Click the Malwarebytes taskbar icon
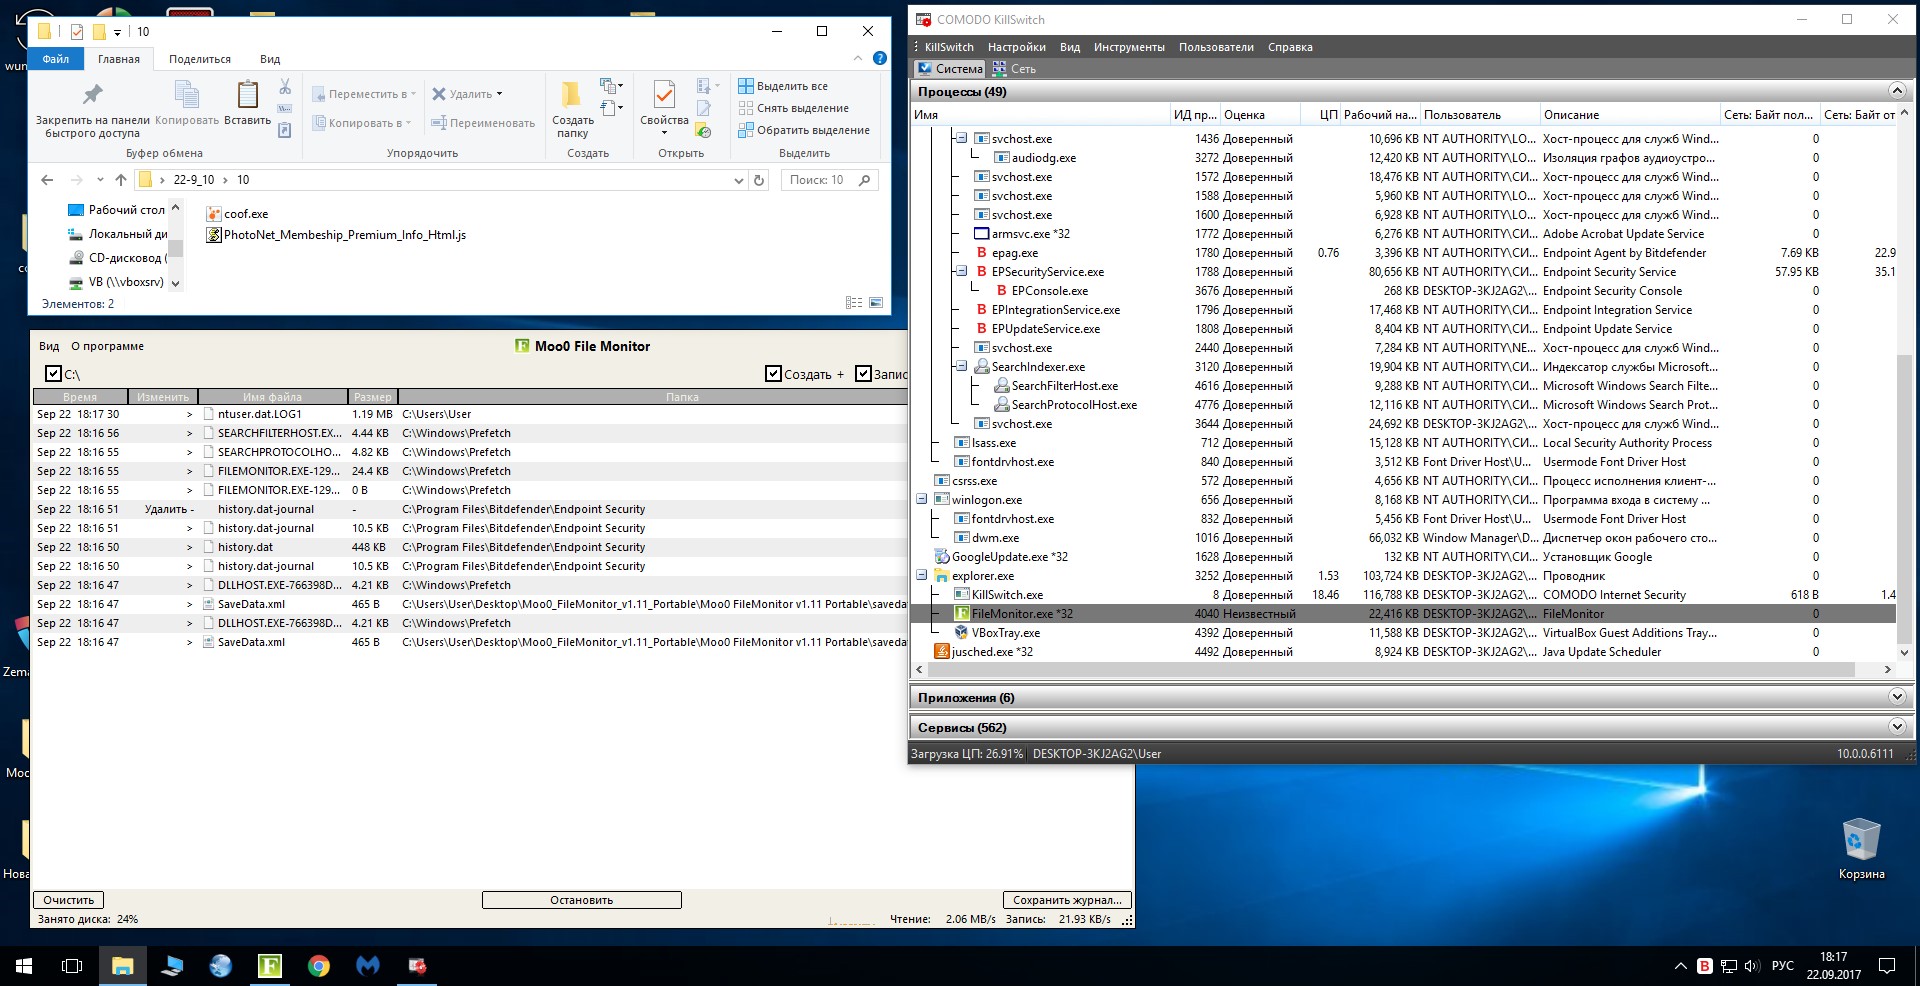This screenshot has height=986, width=1920. [x=368, y=965]
